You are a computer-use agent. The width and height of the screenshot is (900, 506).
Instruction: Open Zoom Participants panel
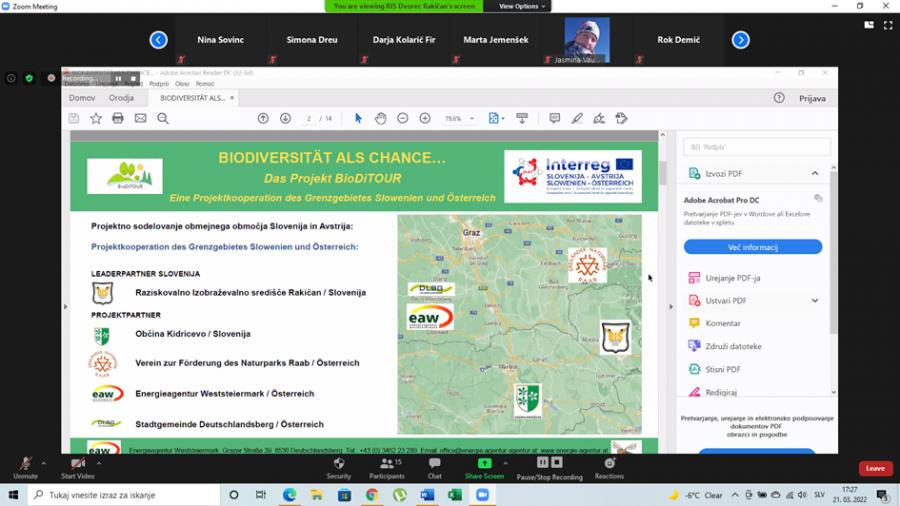387,468
